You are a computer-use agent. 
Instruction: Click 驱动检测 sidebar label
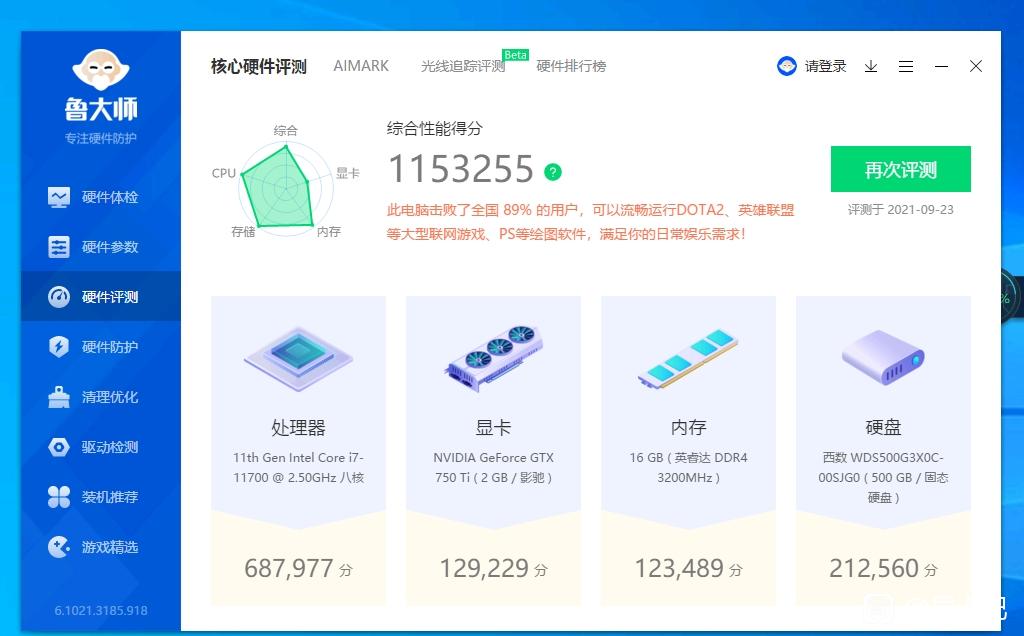pyautogui.click(x=110, y=447)
